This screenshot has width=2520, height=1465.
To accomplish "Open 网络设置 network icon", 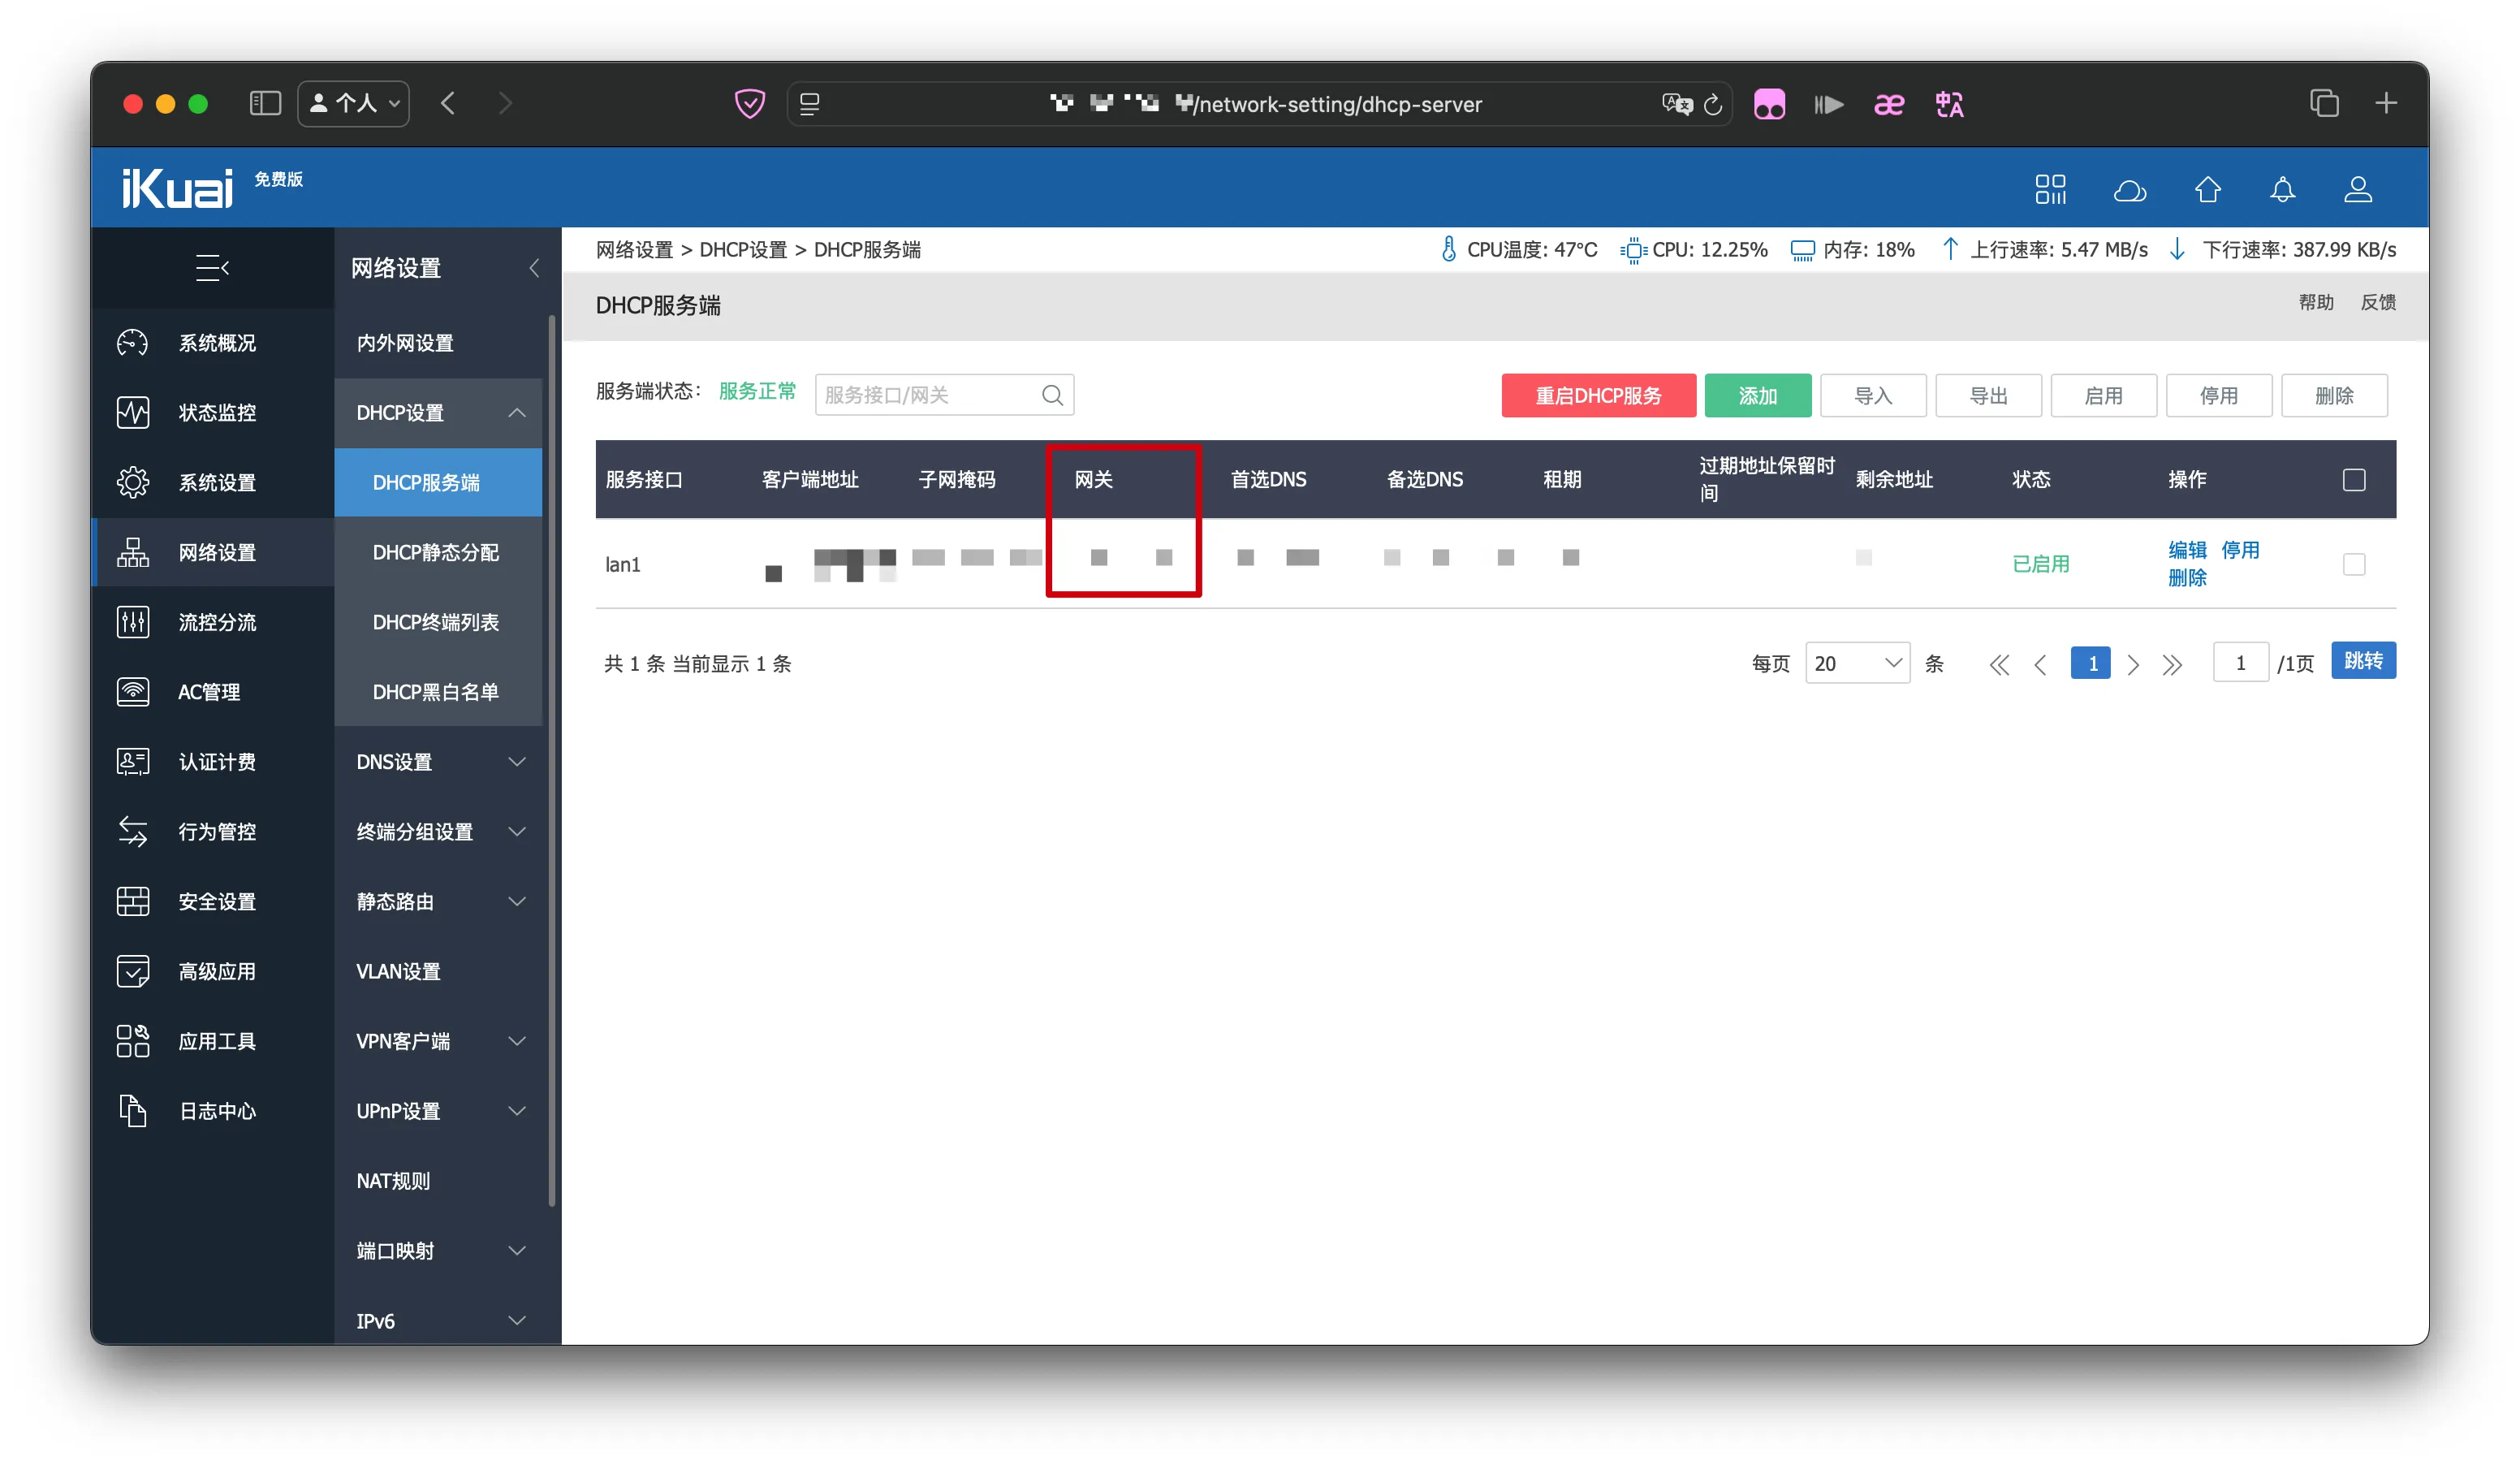I will [133, 553].
